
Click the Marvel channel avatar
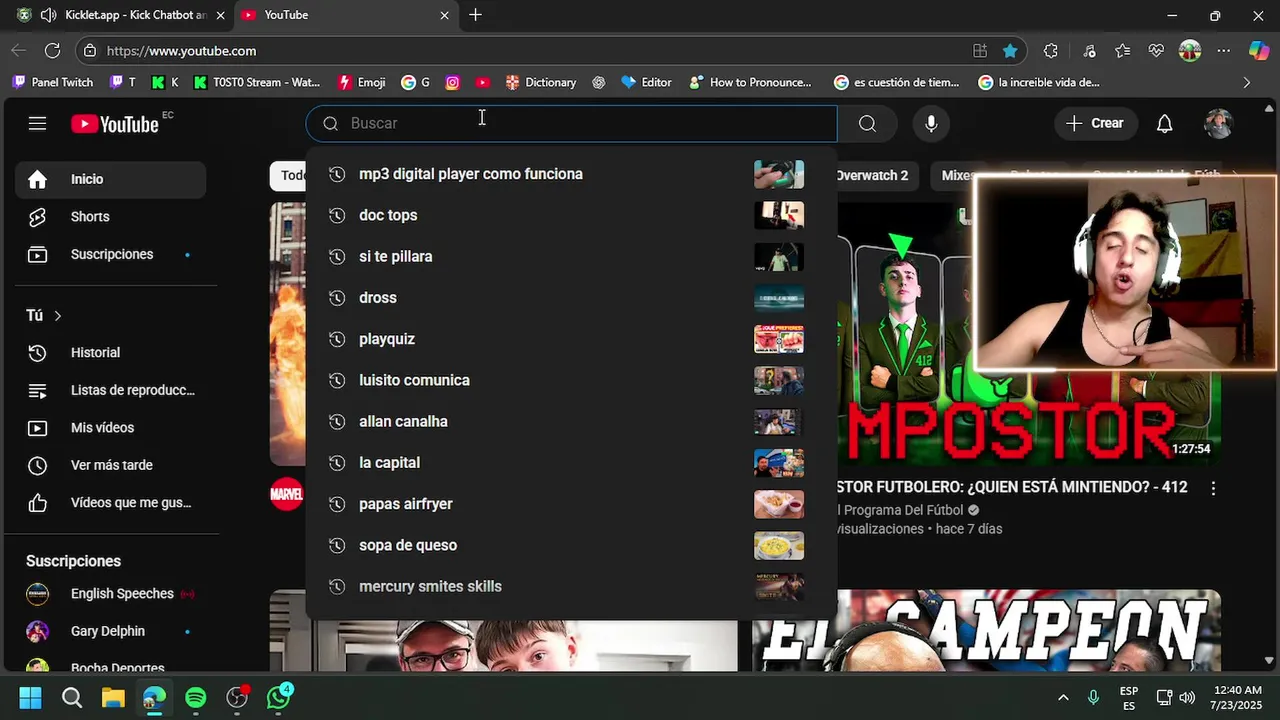tap(286, 494)
